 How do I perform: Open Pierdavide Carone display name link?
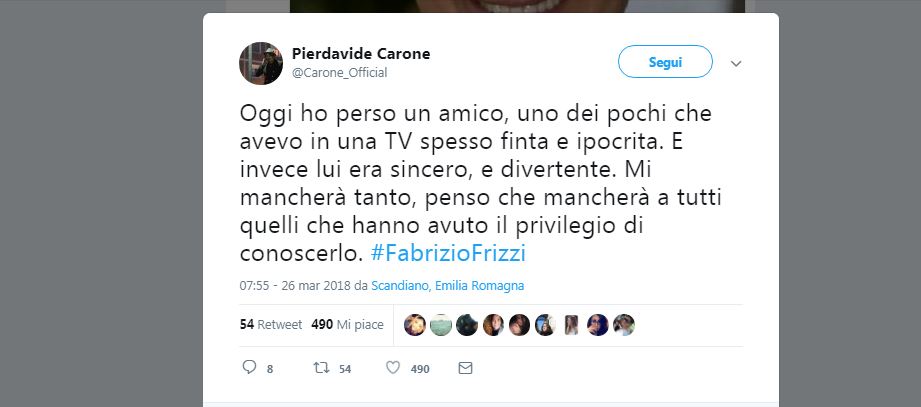point(361,54)
